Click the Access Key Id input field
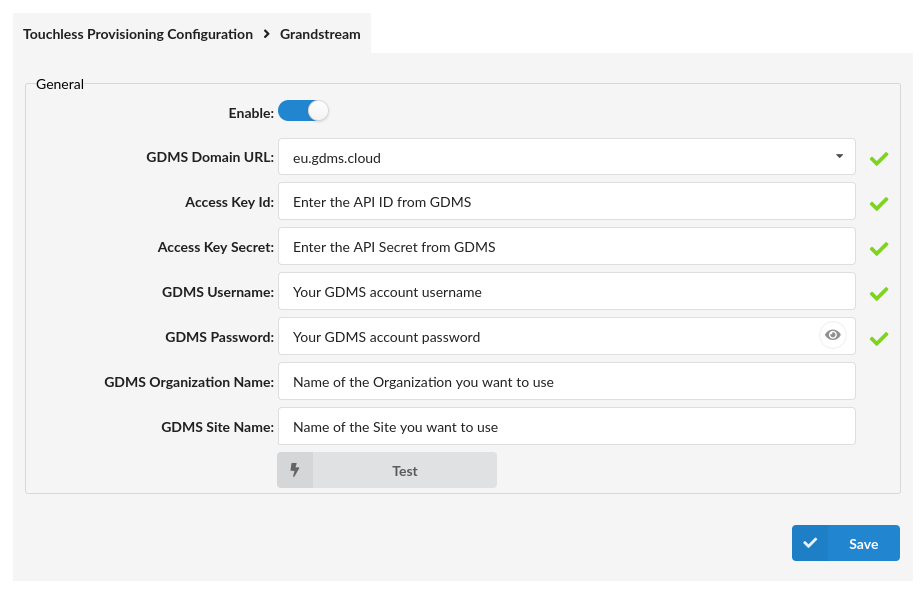The image size is (924, 598). pos(566,201)
